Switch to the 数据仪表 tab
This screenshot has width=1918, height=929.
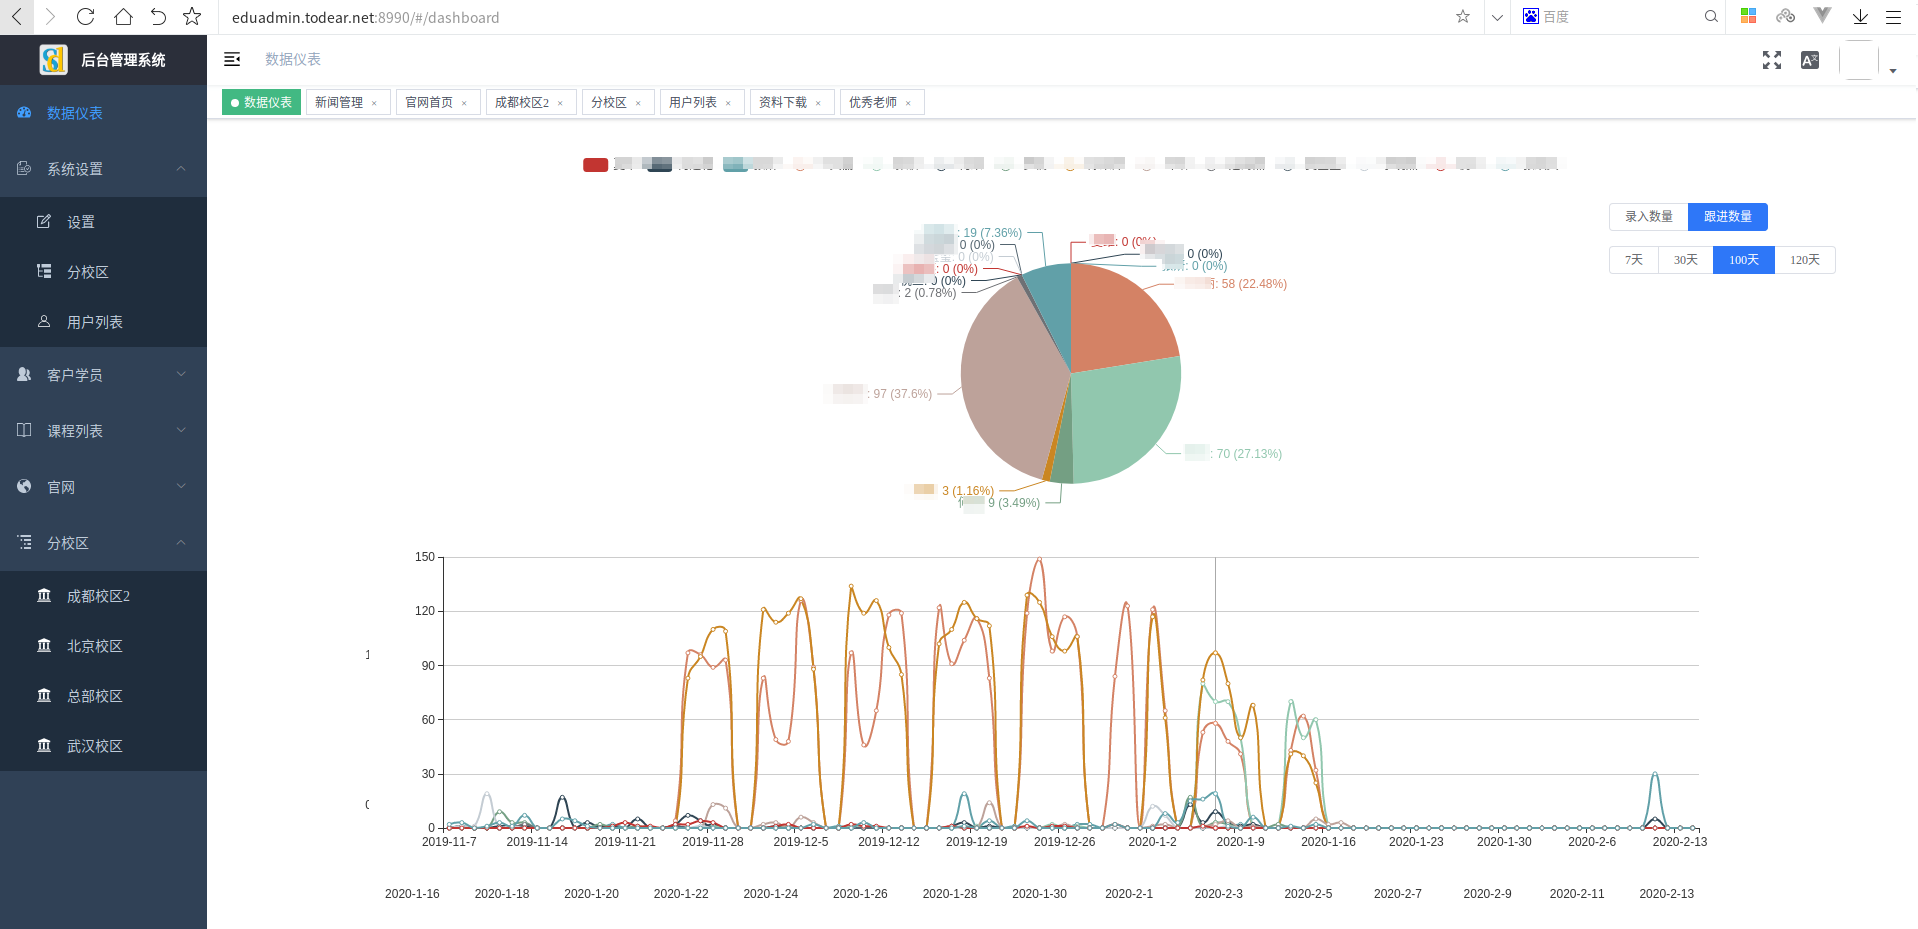click(x=261, y=103)
